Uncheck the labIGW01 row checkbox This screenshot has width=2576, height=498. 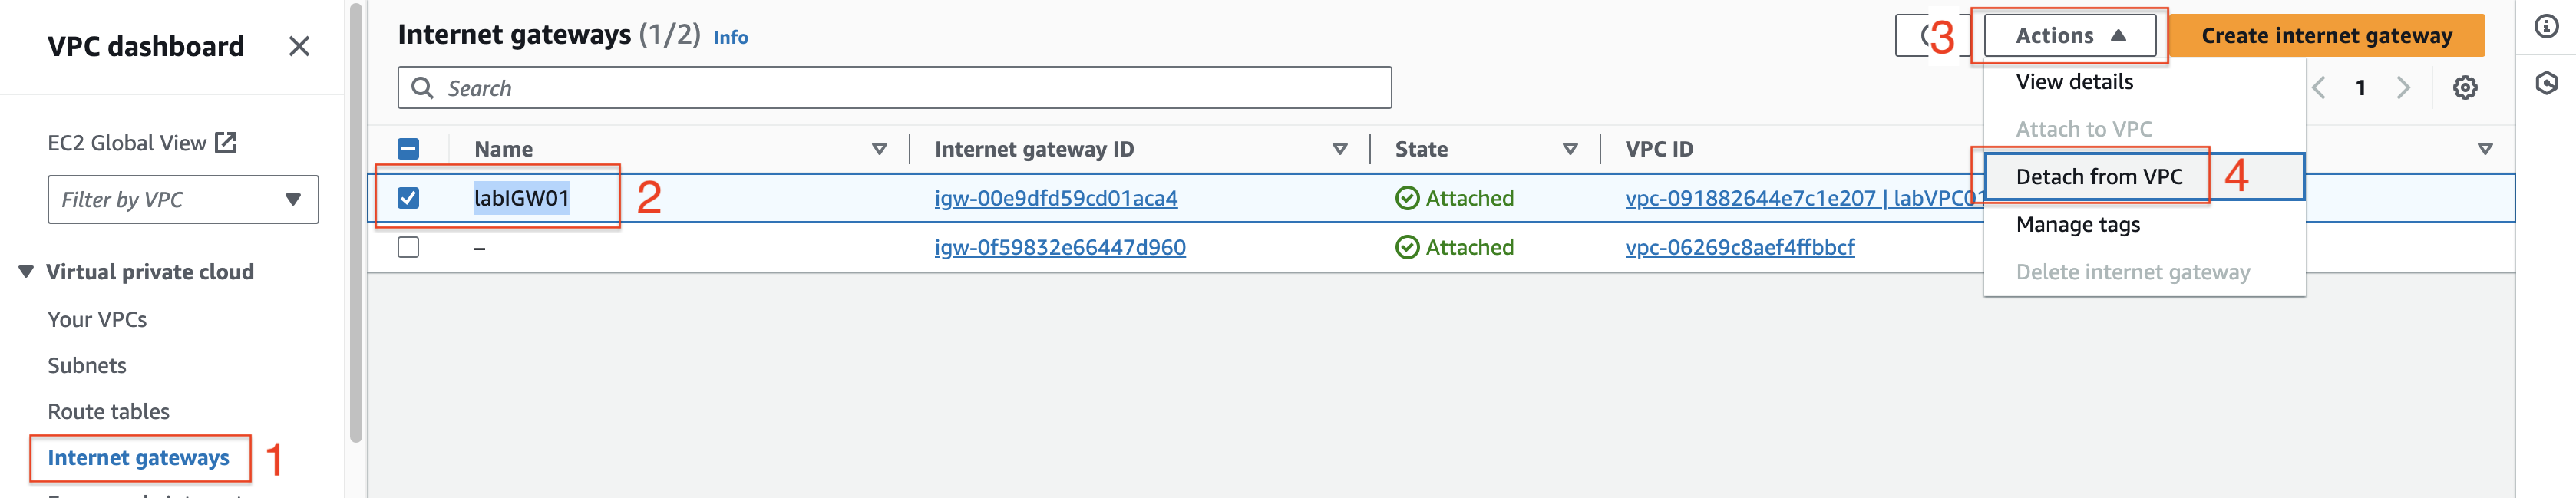[x=408, y=198]
